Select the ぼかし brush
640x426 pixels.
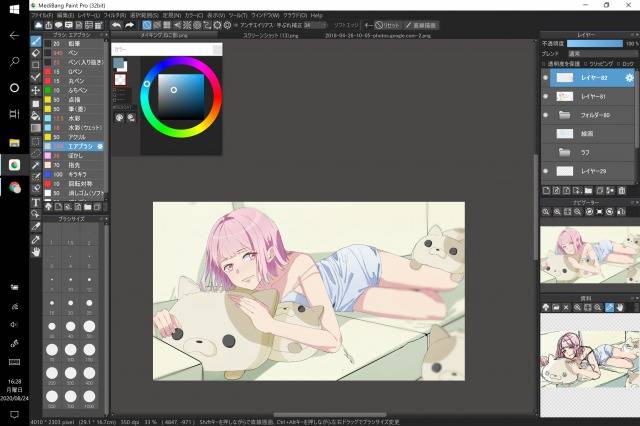[74, 155]
